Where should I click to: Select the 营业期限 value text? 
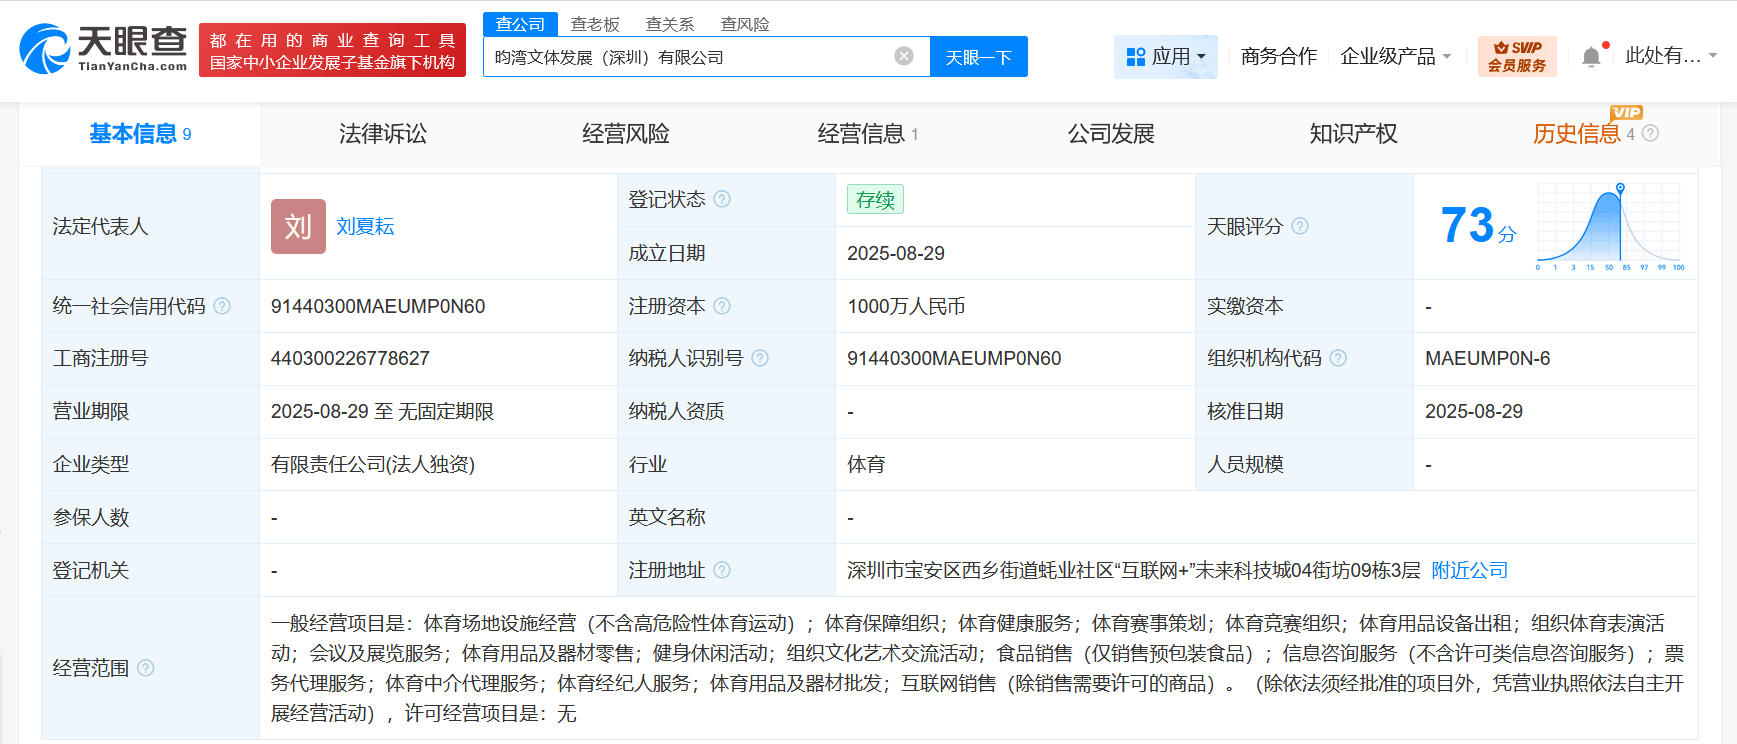(x=382, y=411)
